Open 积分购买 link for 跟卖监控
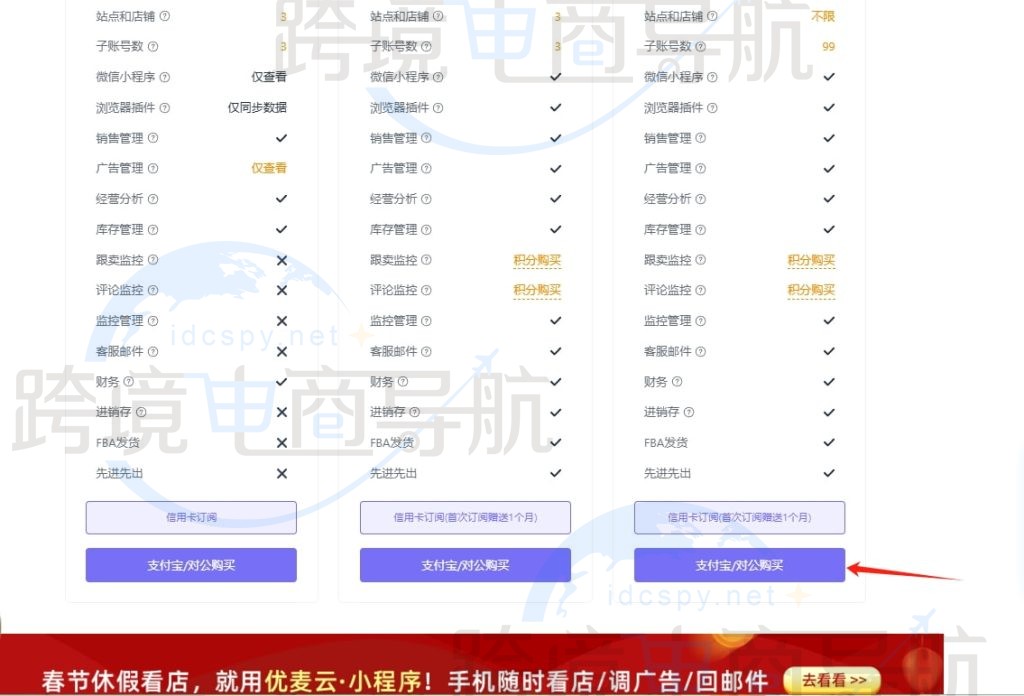 [537, 259]
